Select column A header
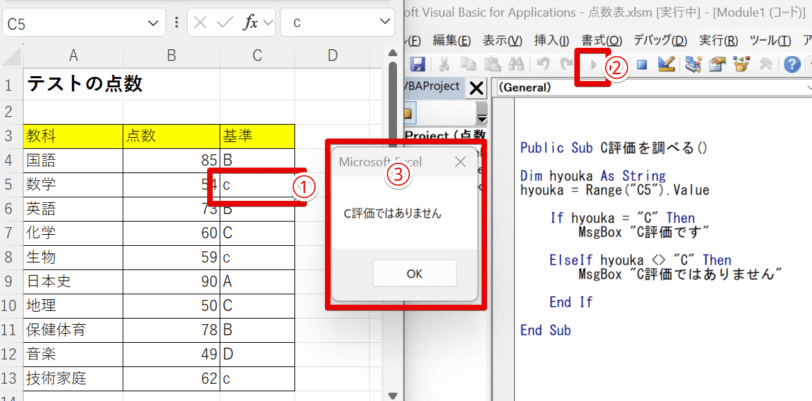This screenshot has height=401, width=812. click(73, 56)
